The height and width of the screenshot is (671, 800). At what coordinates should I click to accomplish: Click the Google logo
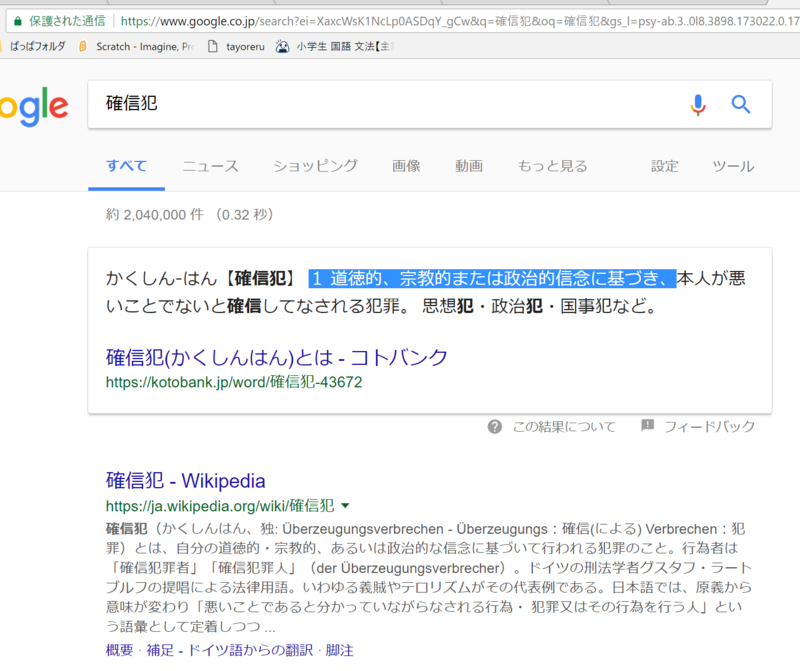click(x=34, y=106)
